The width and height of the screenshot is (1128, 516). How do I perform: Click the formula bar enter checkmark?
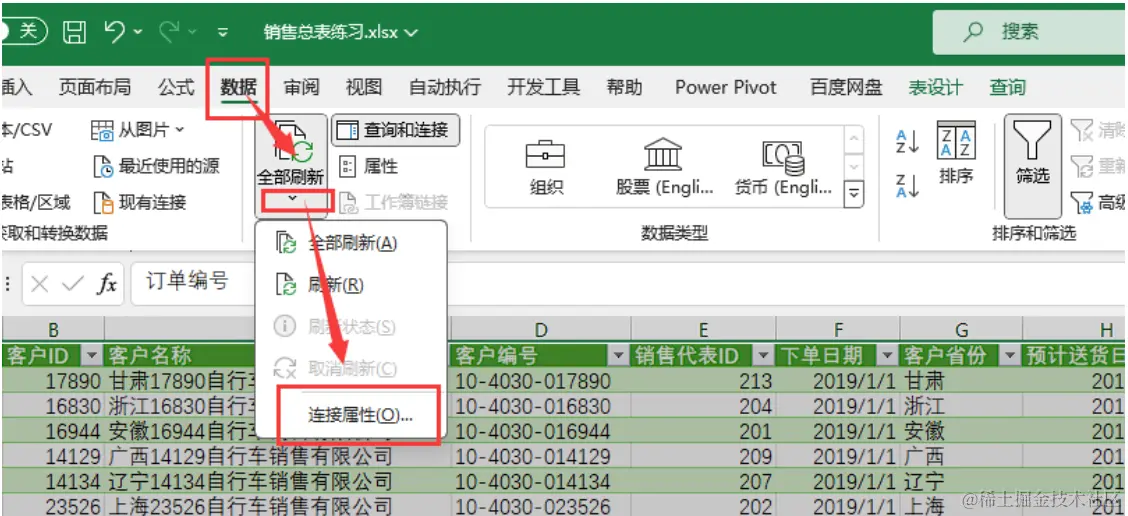[73, 284]
